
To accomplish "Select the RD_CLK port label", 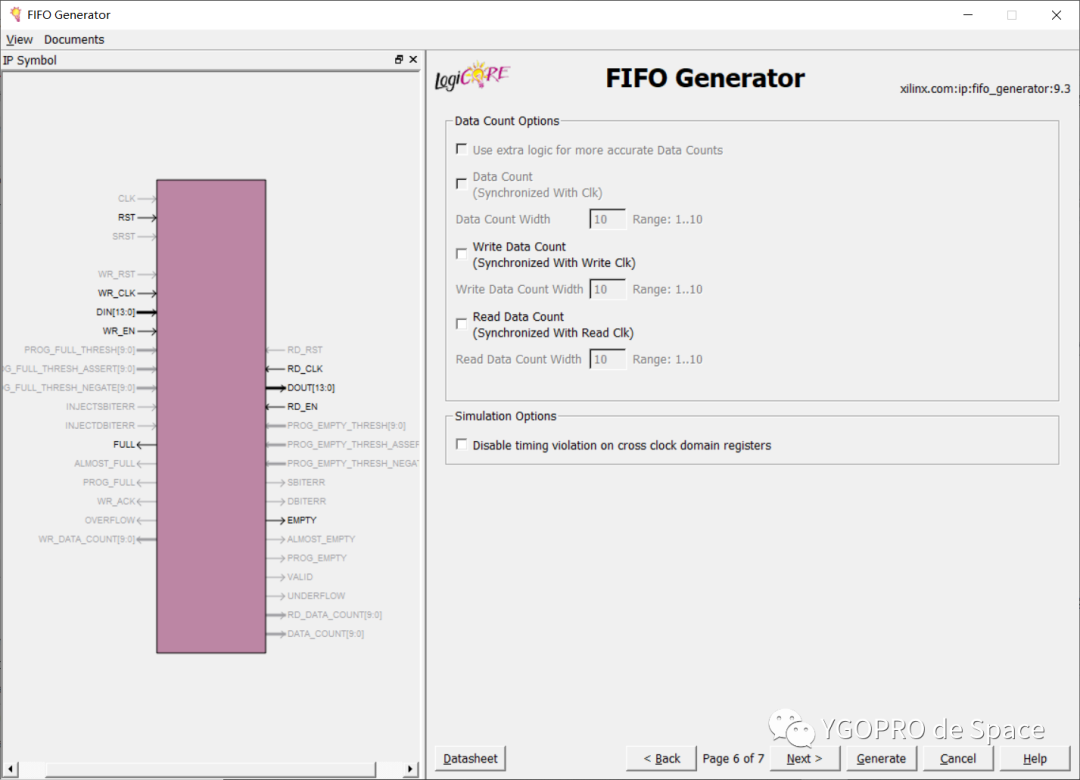I will [305, 369].
